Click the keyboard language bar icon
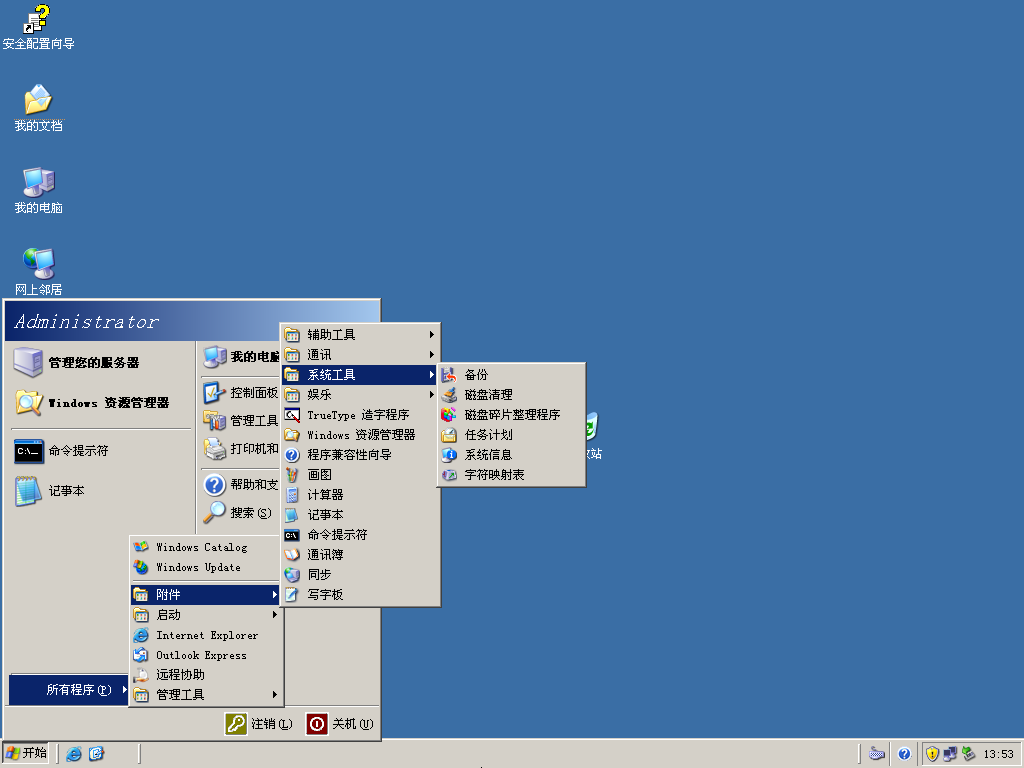This screenshot has width=1024, height=768. (x=877, y=754)
